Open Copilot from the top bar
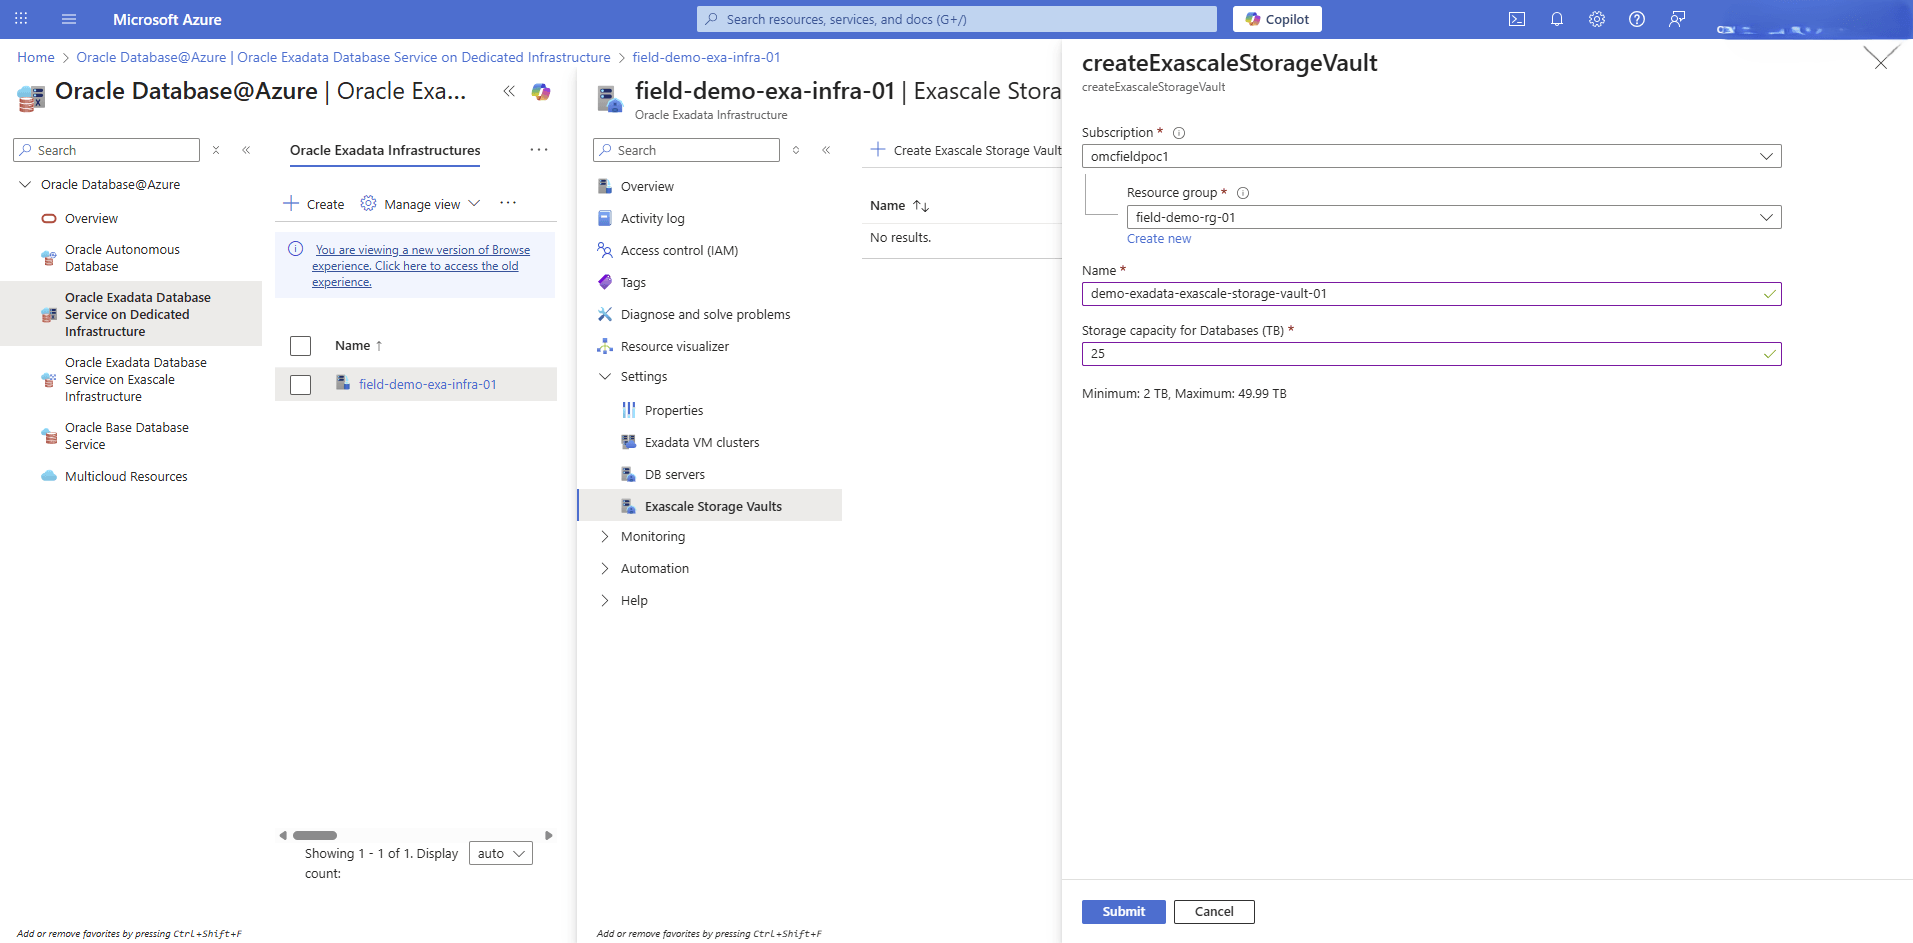The image size is (1913, 943). coord(1277,18)
